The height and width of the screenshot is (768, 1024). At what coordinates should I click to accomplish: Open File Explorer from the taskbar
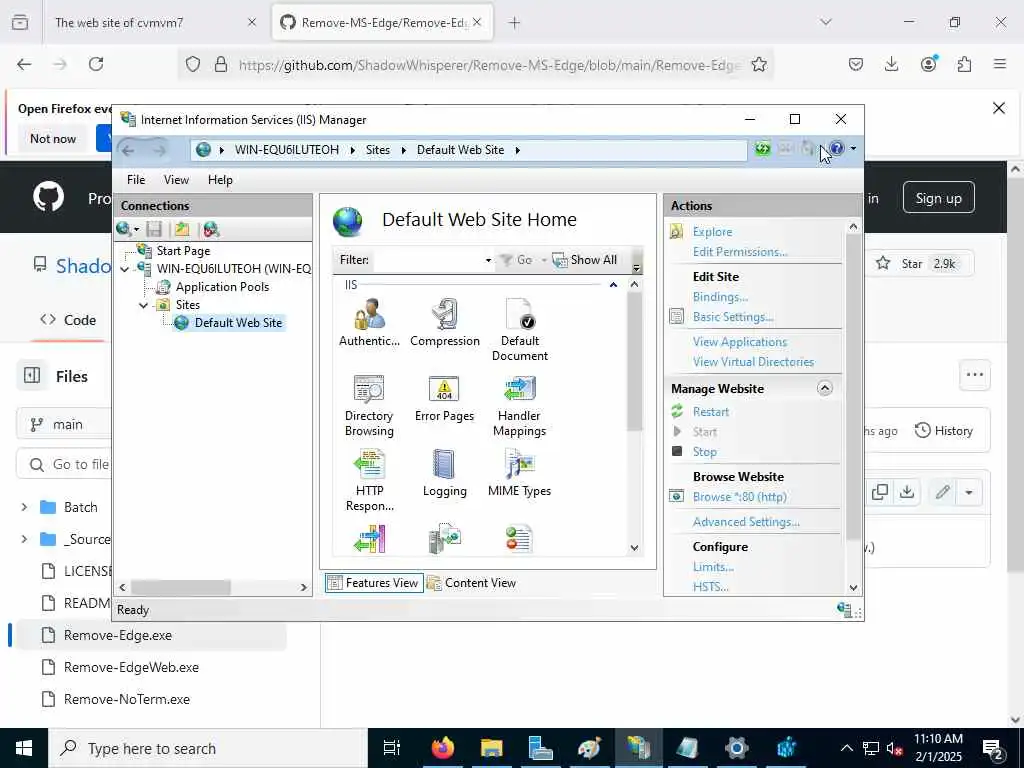click(491, 748)
